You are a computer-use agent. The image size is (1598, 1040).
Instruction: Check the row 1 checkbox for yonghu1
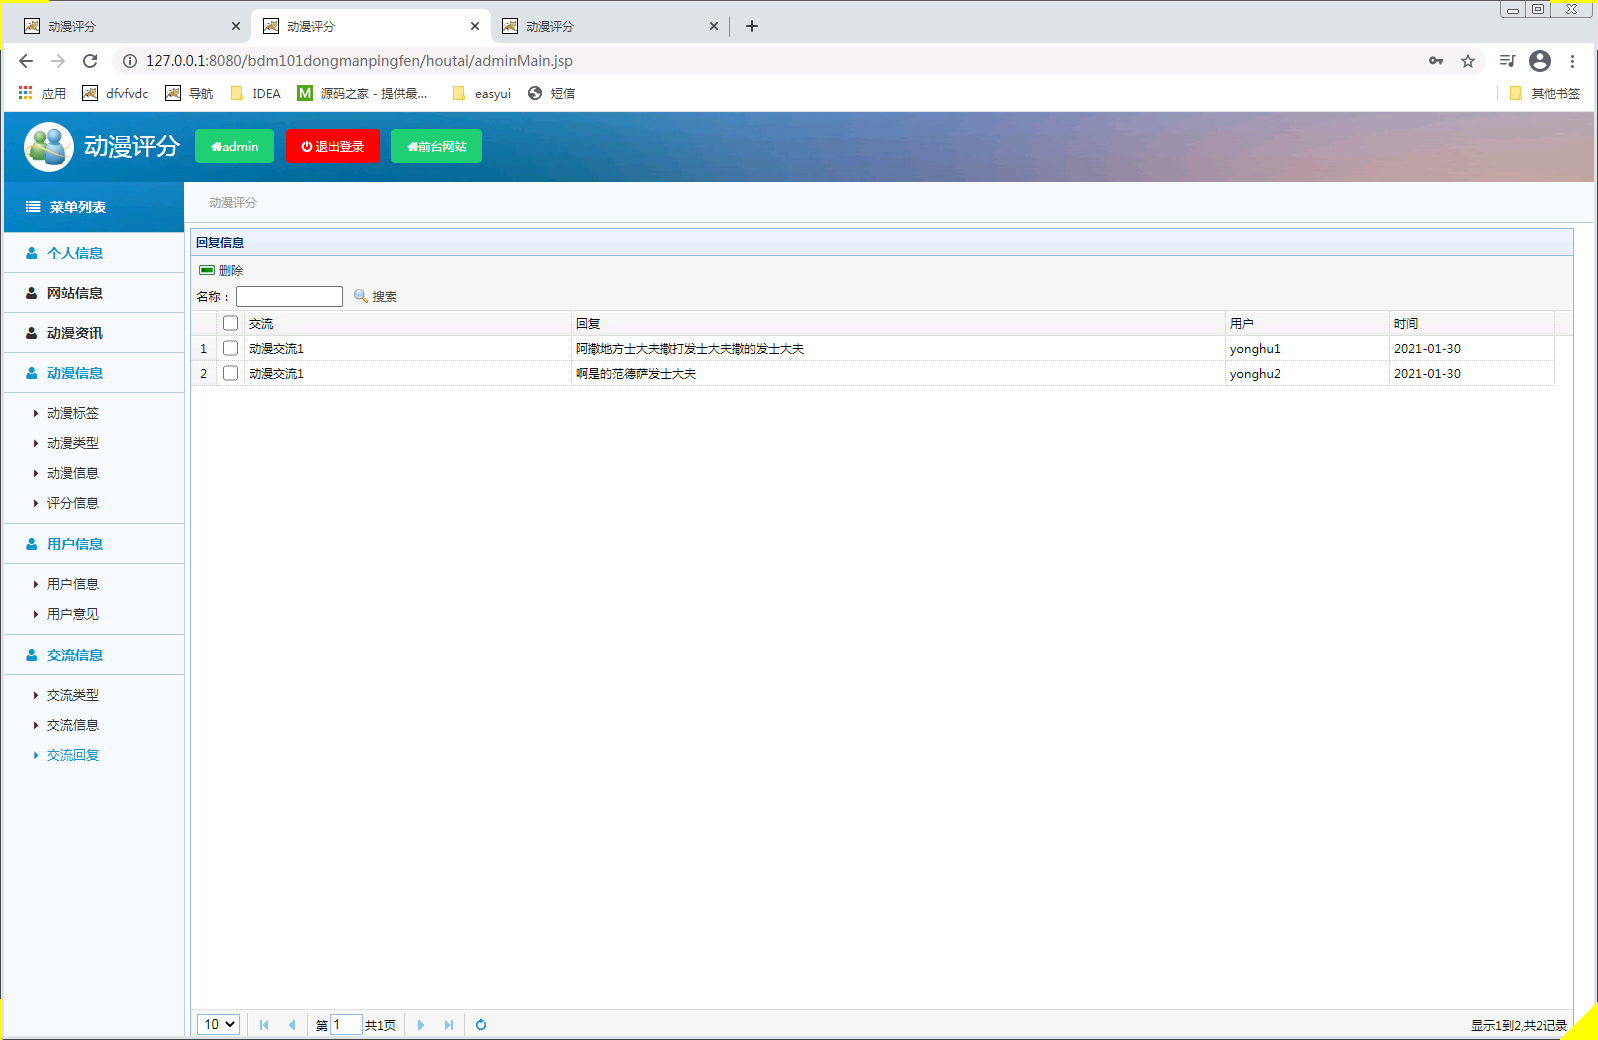click(231, 348)
